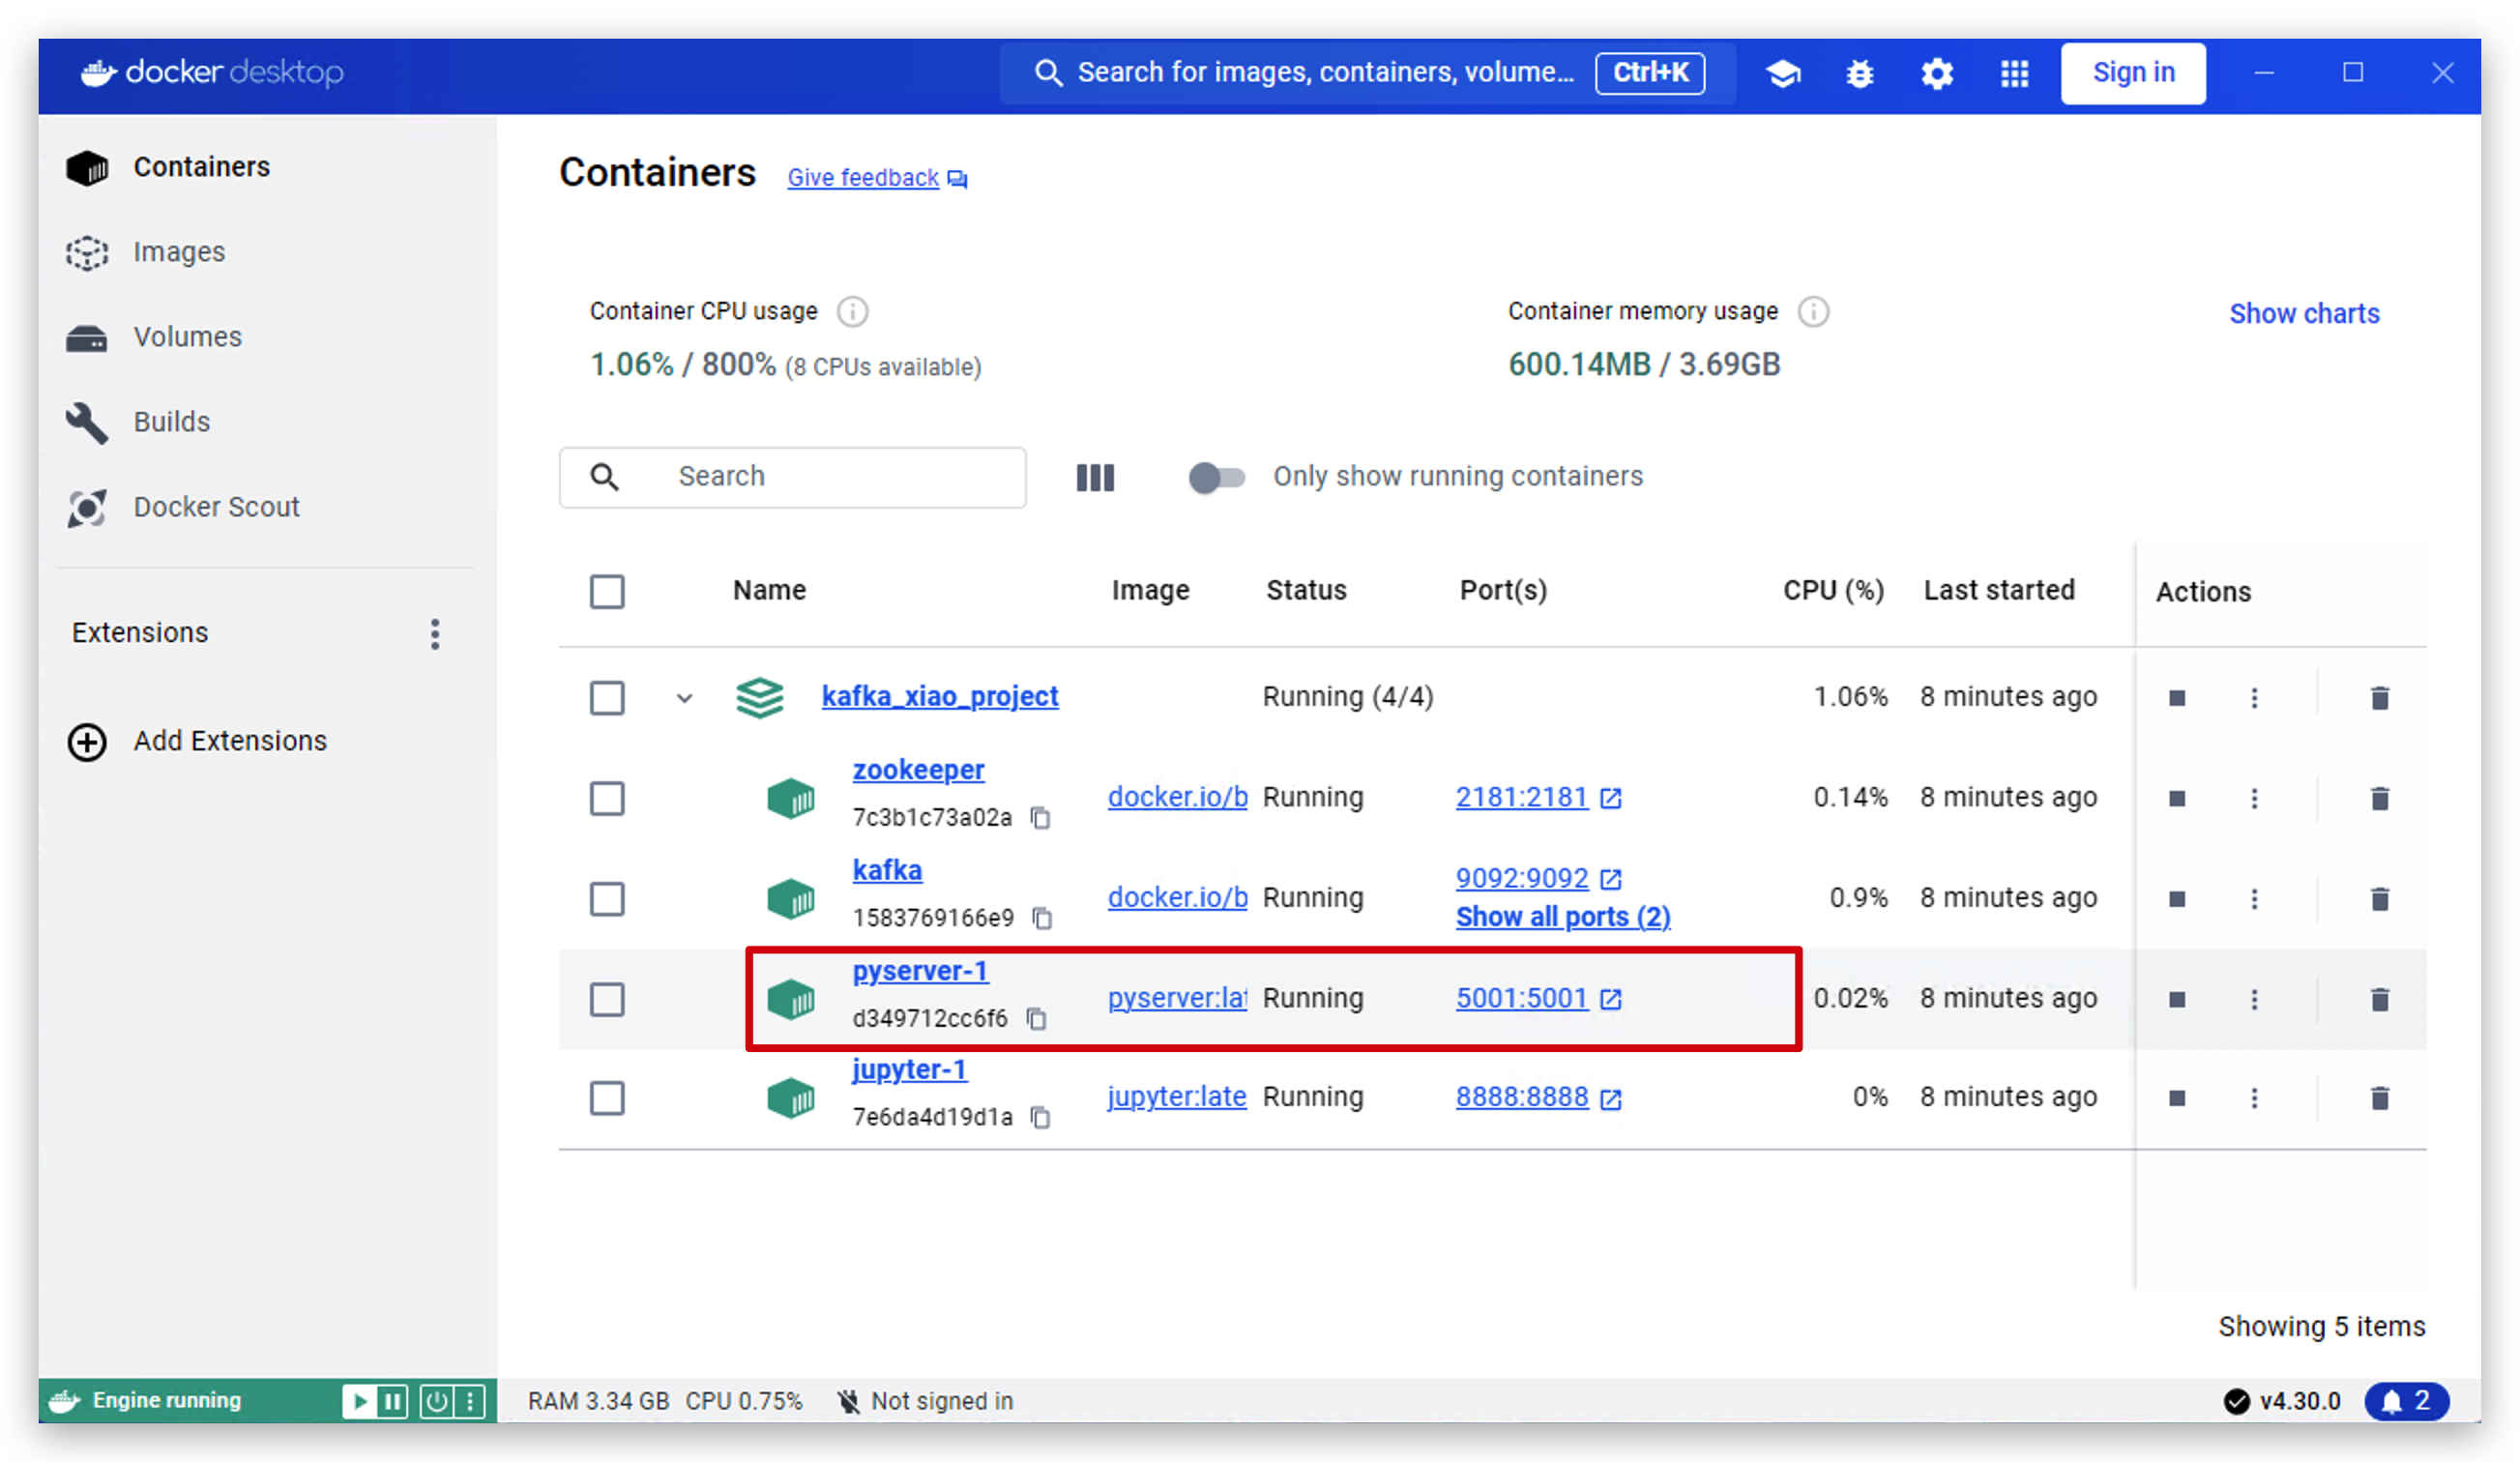Open the apps grid icon in header
Image resolution: width=2520 pixels, height=1462 pixels.
pyautogui.click(x=2014, y=73)
